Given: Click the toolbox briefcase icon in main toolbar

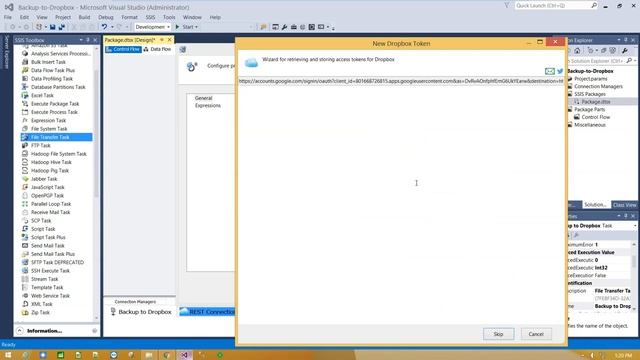Looking at the screenshot, I should tap(293, 27).
